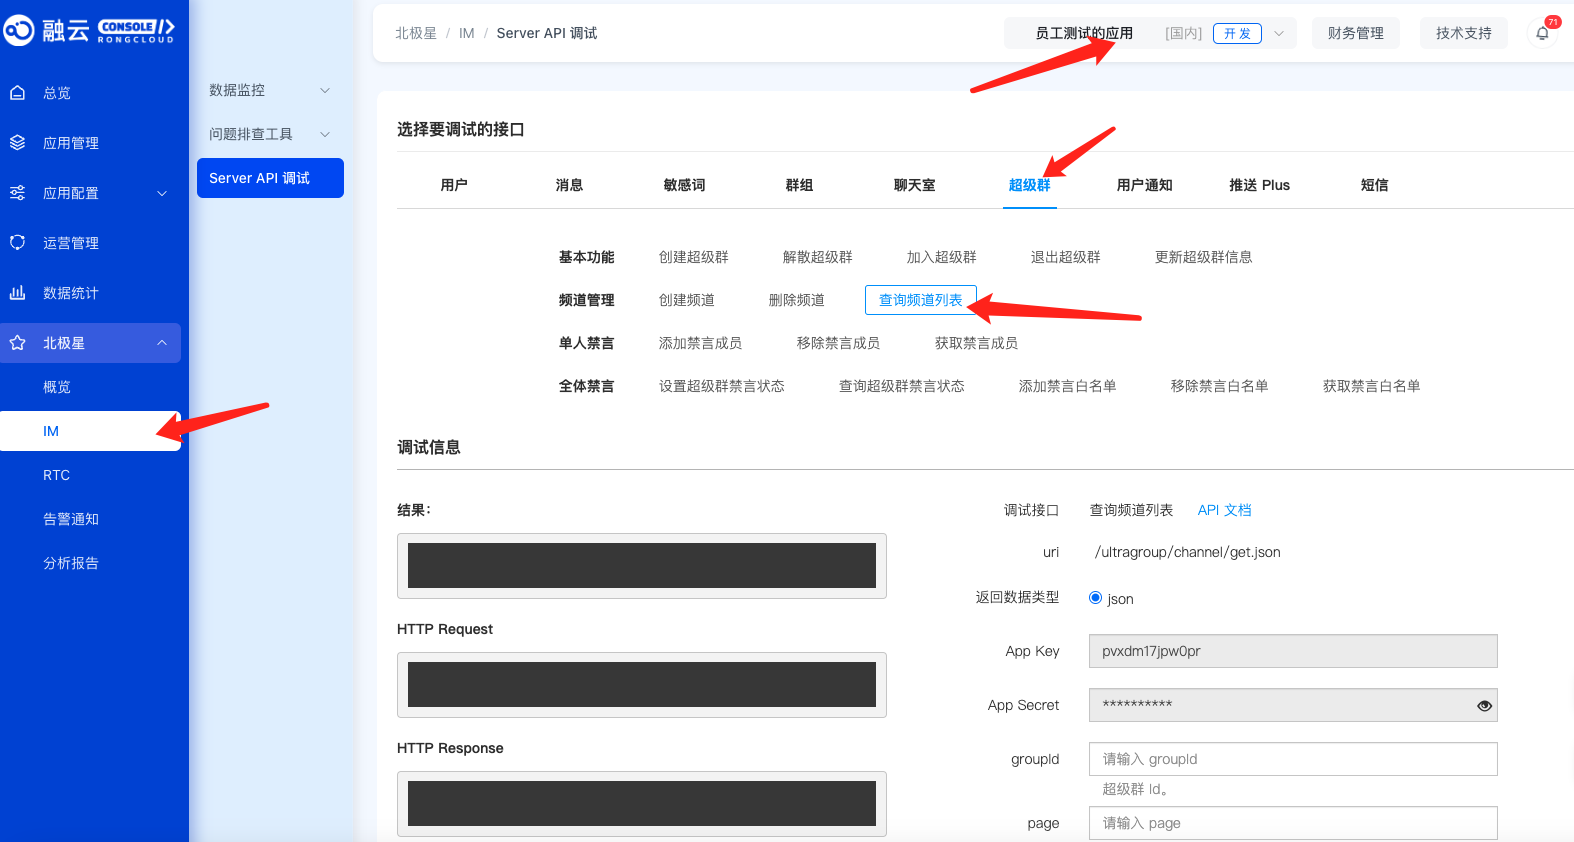Open the 财务管理 button
The image size is (1574, 842).
click(1356, 33)
